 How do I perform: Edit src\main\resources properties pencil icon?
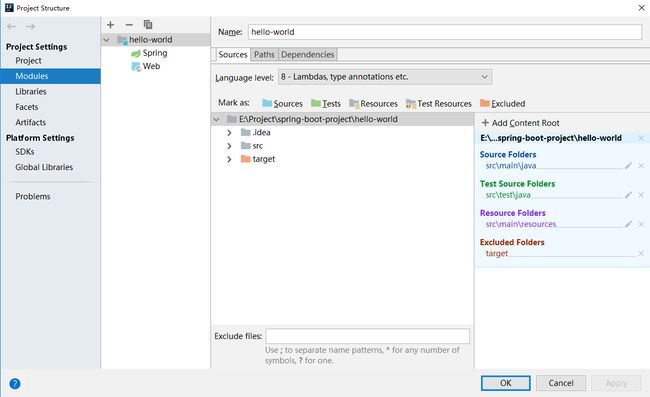pos(628,224)
